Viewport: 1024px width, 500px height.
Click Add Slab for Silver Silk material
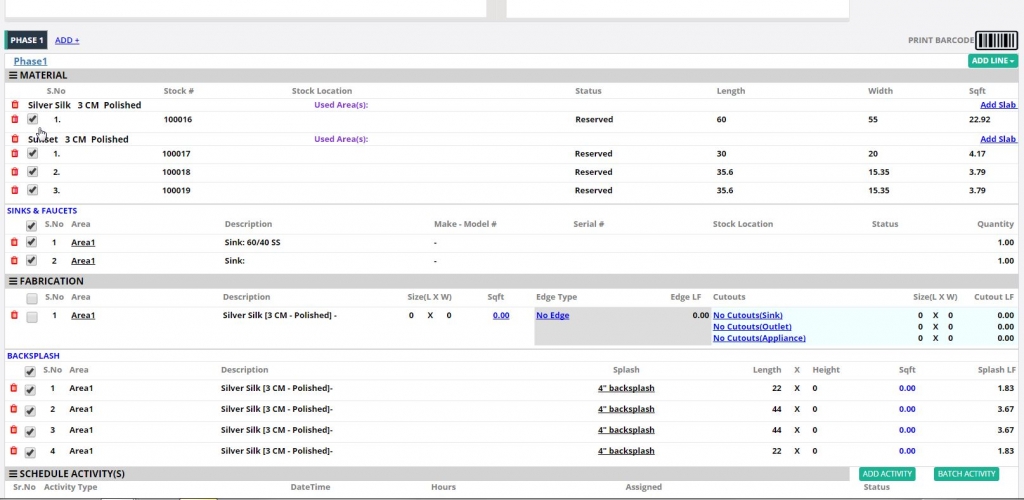998,104
